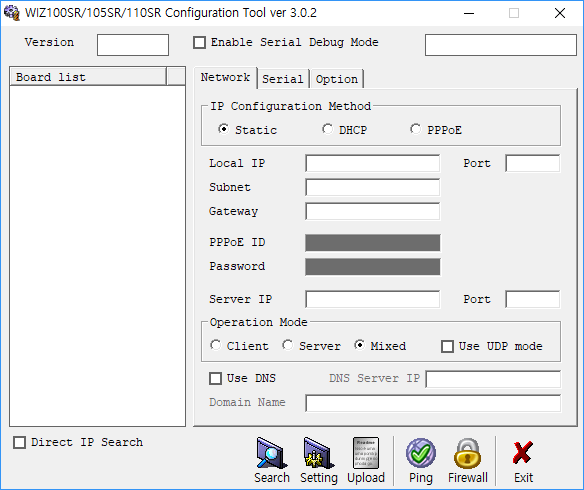The image size is (584, 490).
Task: Run the Ping test icon
Action: pyautogui.click(x=420, y=453)
